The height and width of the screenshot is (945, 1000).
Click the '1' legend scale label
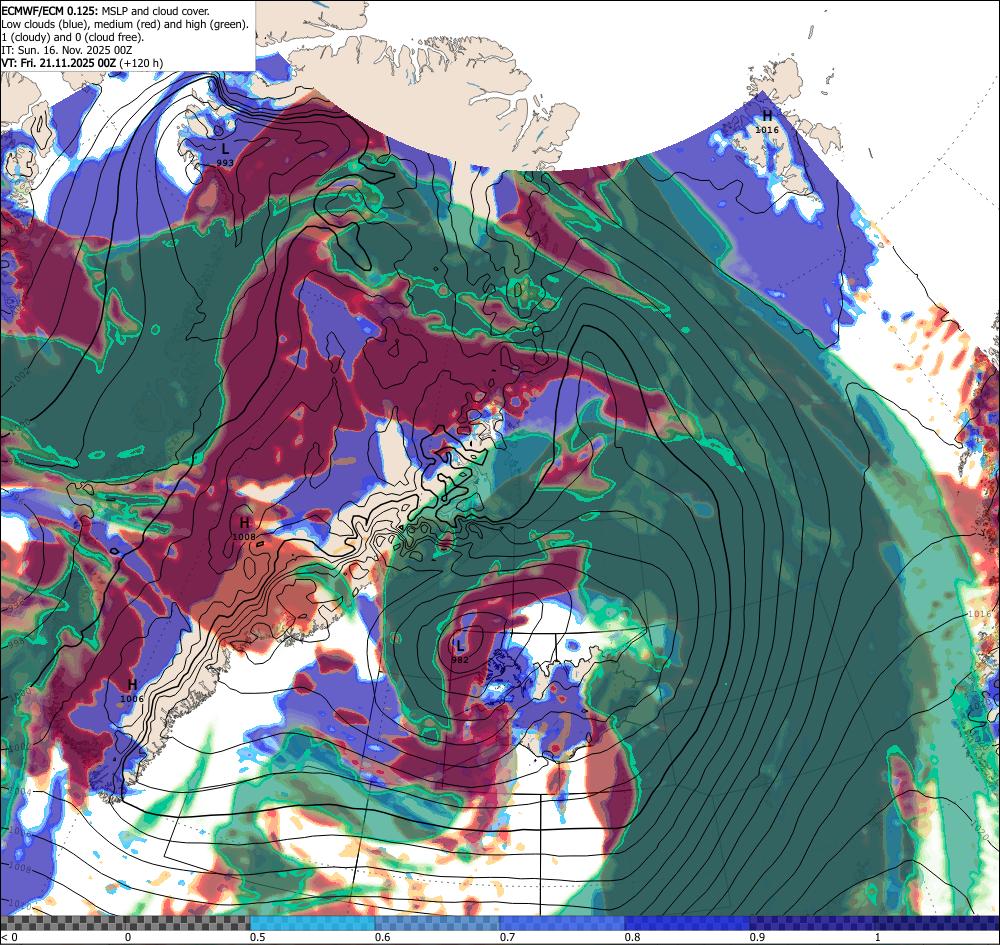click(878, 937)
